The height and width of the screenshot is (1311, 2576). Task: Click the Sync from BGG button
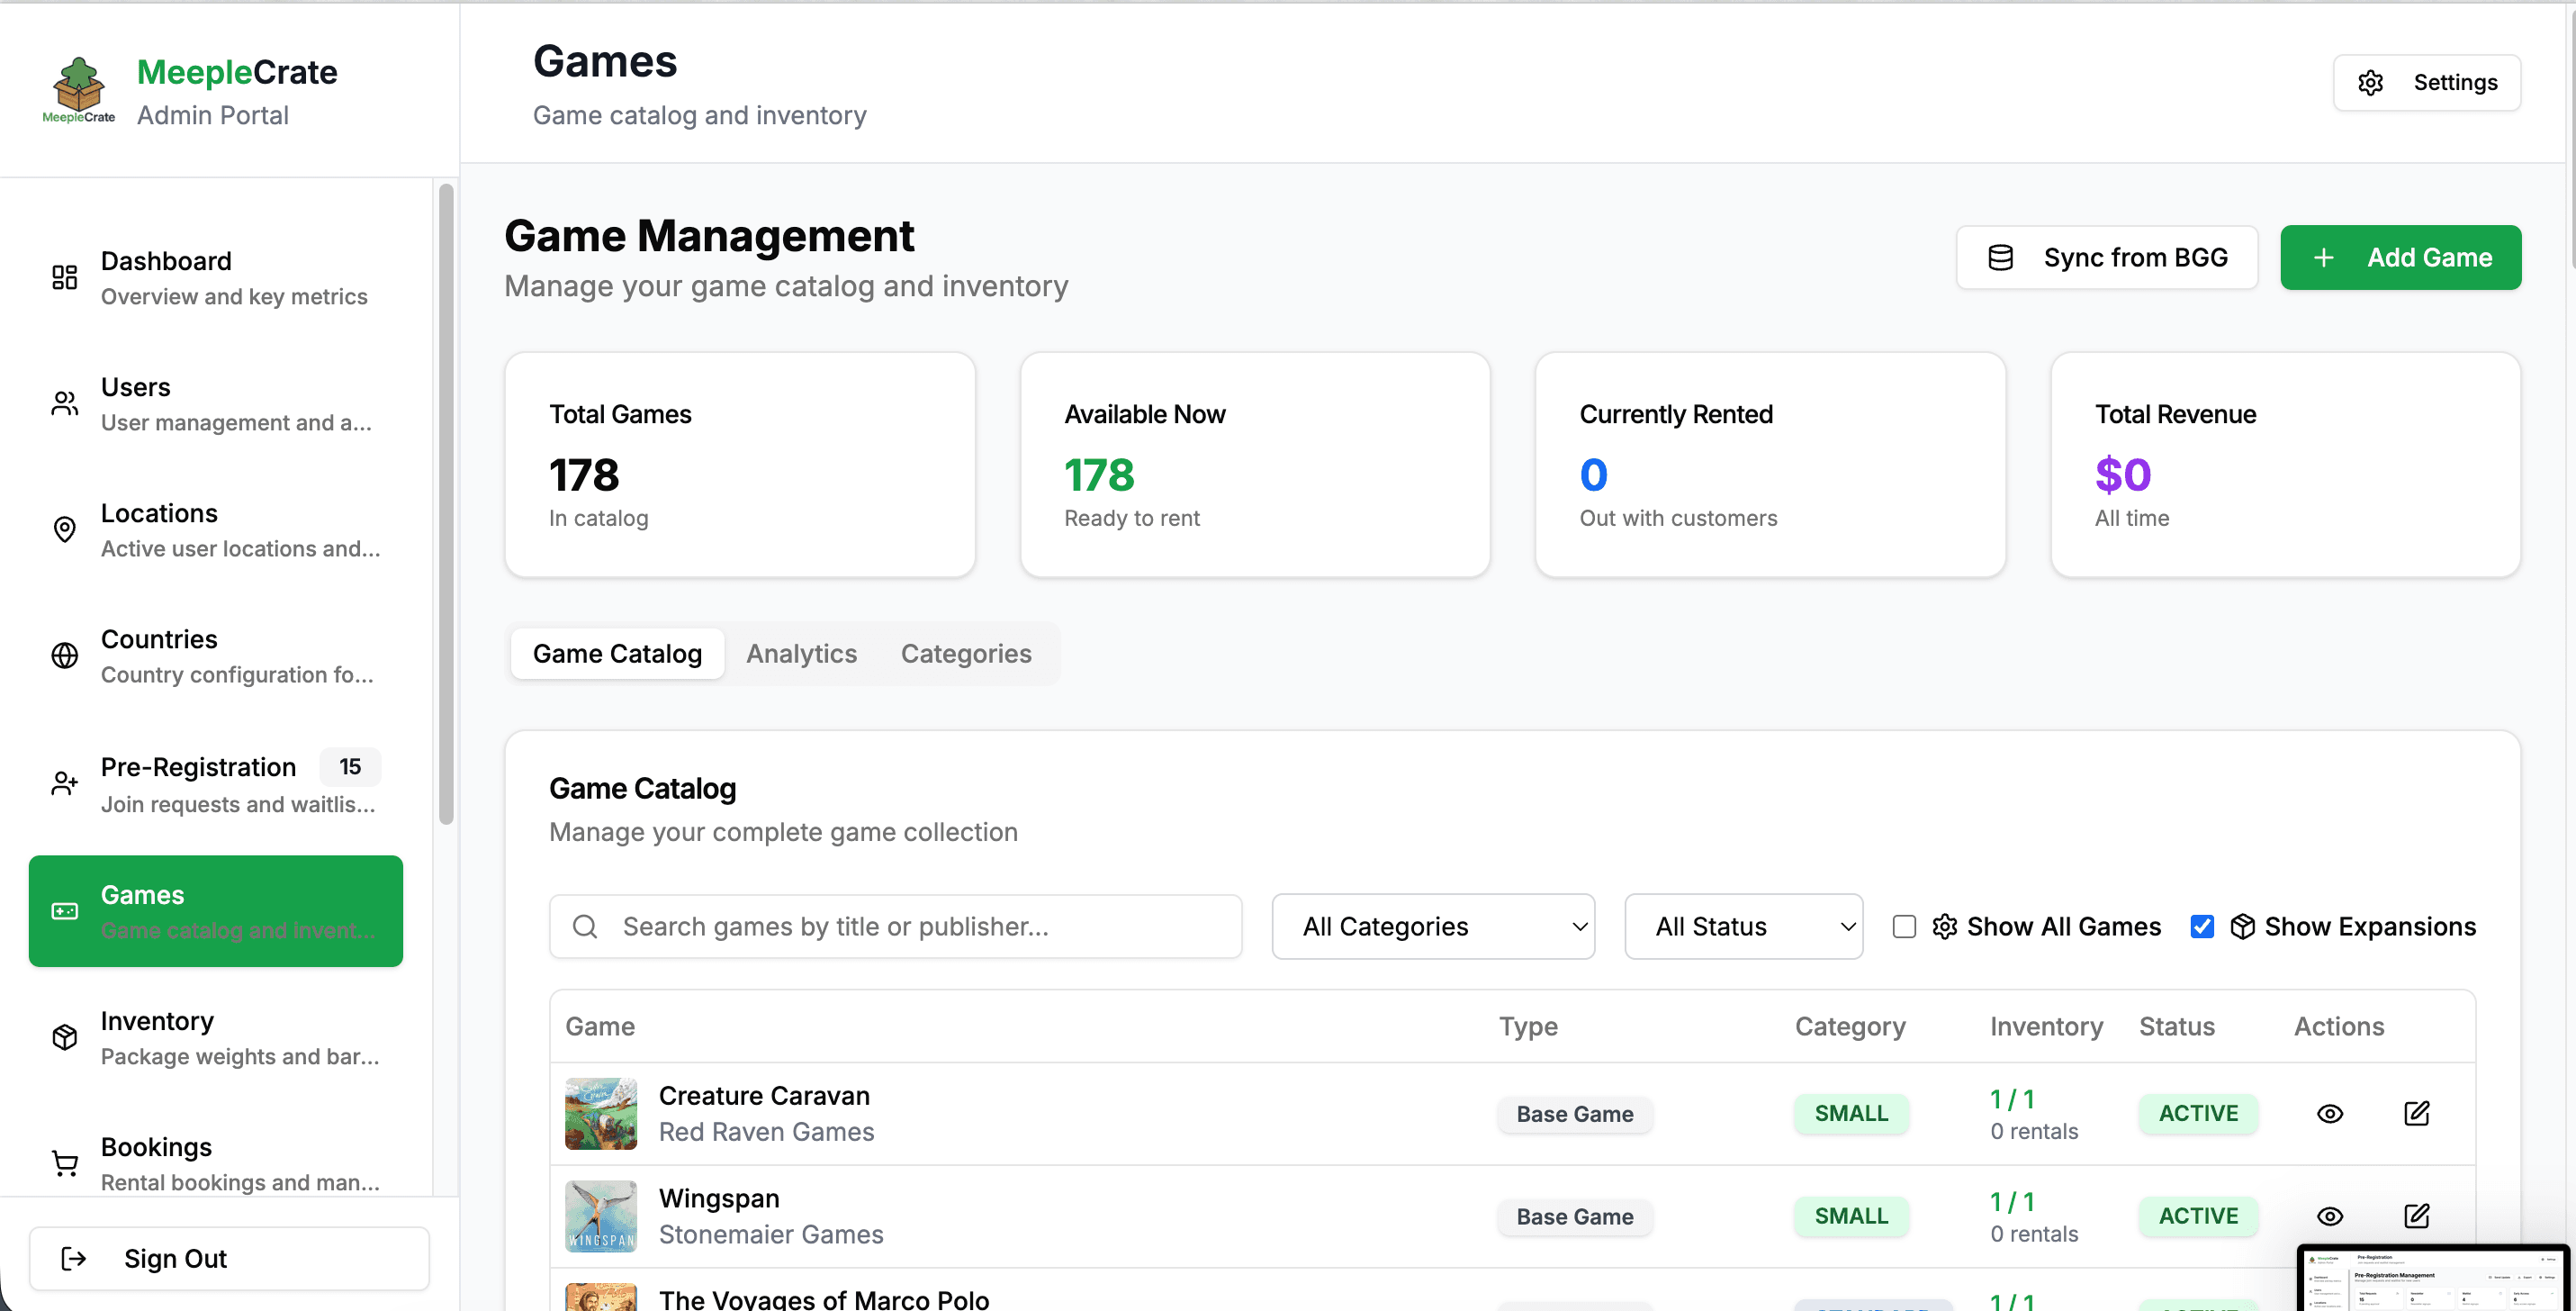pyautogui.click(x=2107, y=258)
